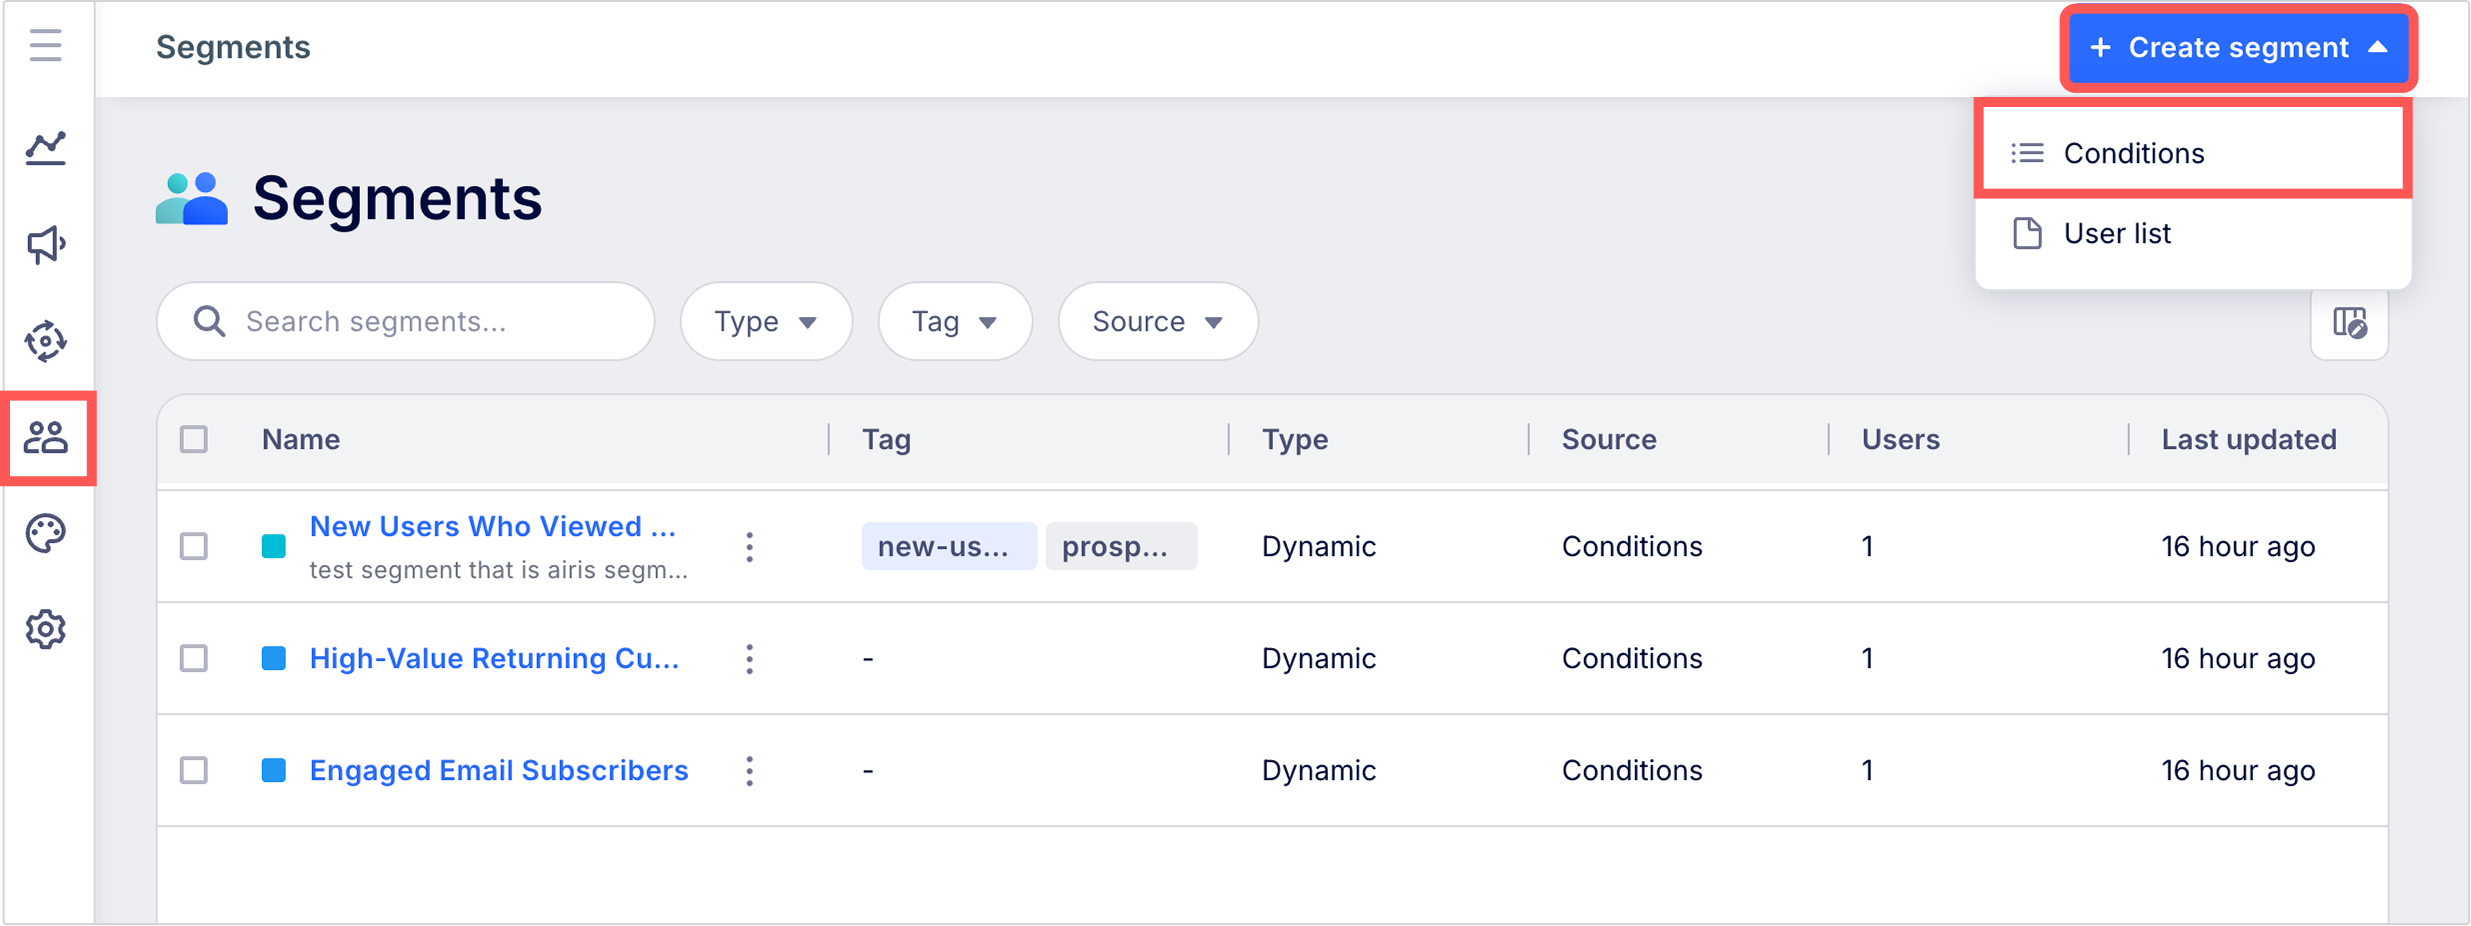
Task: Tick the select-all checkbox in table header
Action: point(194,439)
